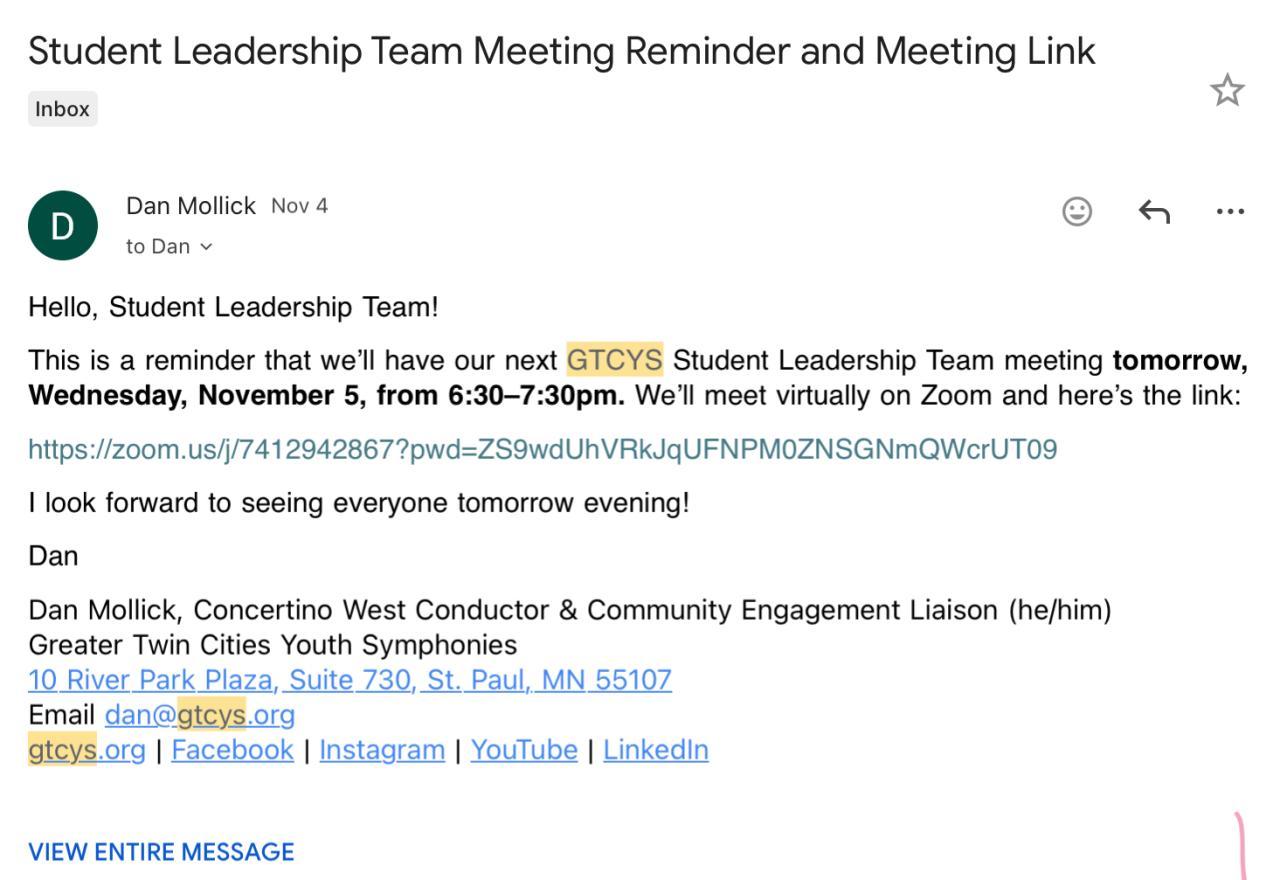Visit the gtcys.org website link
This screenshot has height=880, width=1280.
[x=86, y=750]
